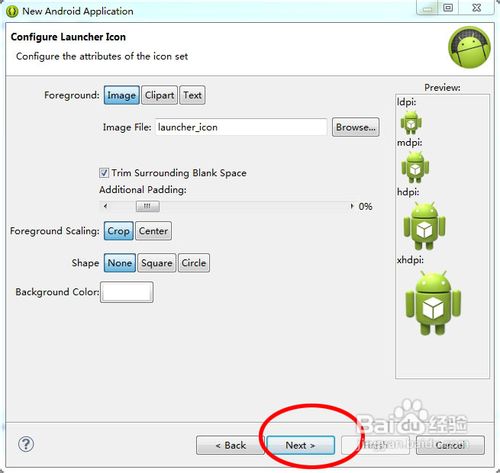Screen dimensions: 500x473
Task: Click the Image File text field
Action: click(x=241, y=127)
